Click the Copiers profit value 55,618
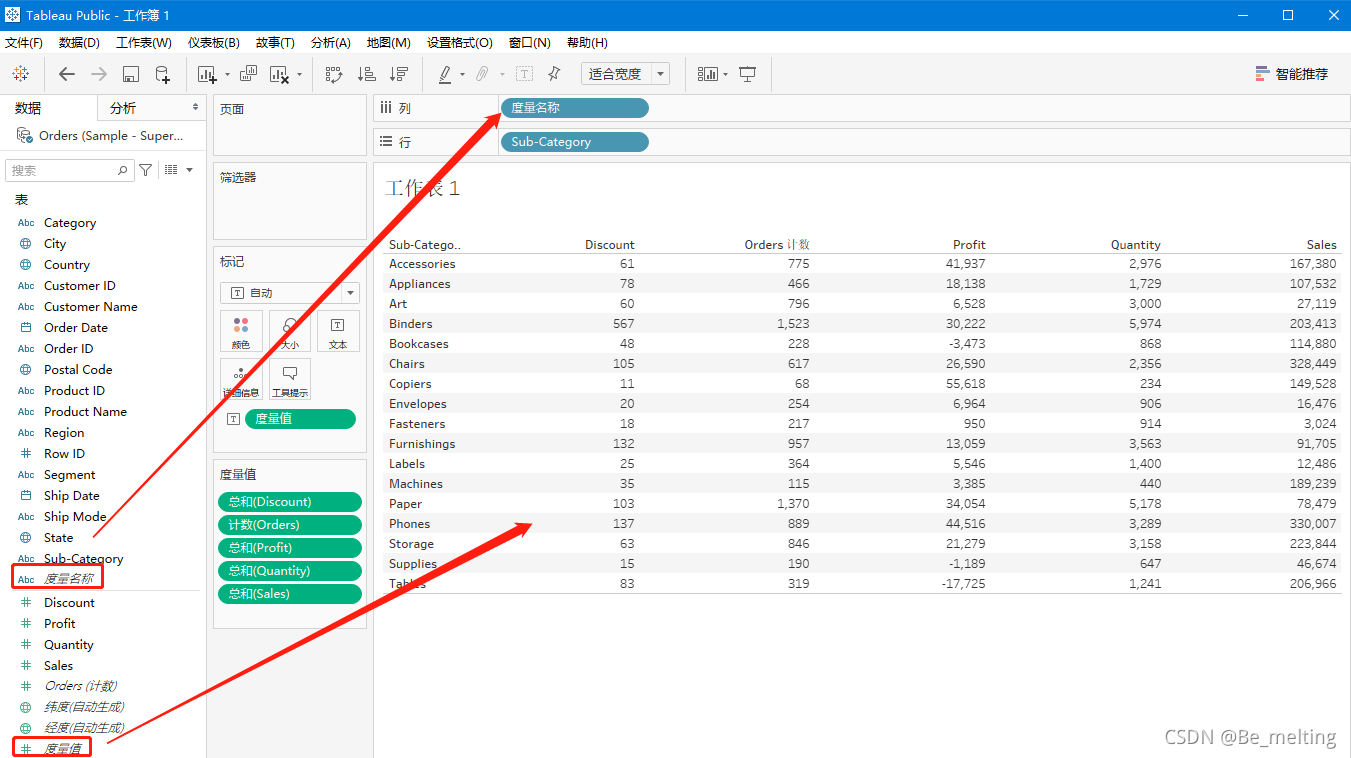The width and height of the screenshot is (1351, 758). click(964, 384)
